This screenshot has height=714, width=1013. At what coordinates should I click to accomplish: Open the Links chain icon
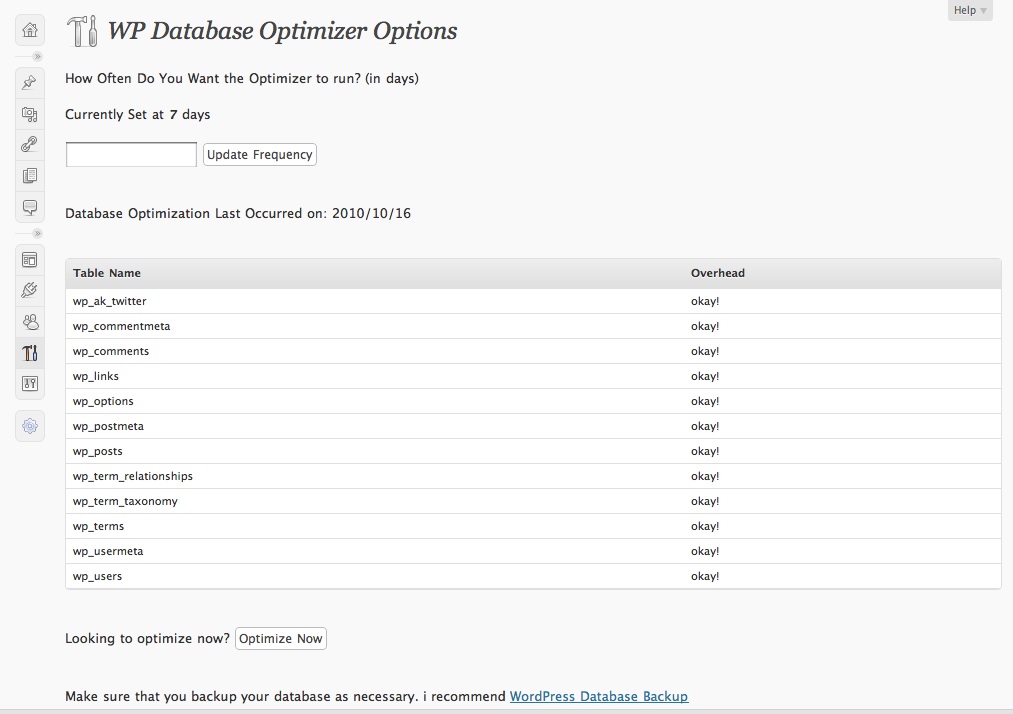pos(30,145)
